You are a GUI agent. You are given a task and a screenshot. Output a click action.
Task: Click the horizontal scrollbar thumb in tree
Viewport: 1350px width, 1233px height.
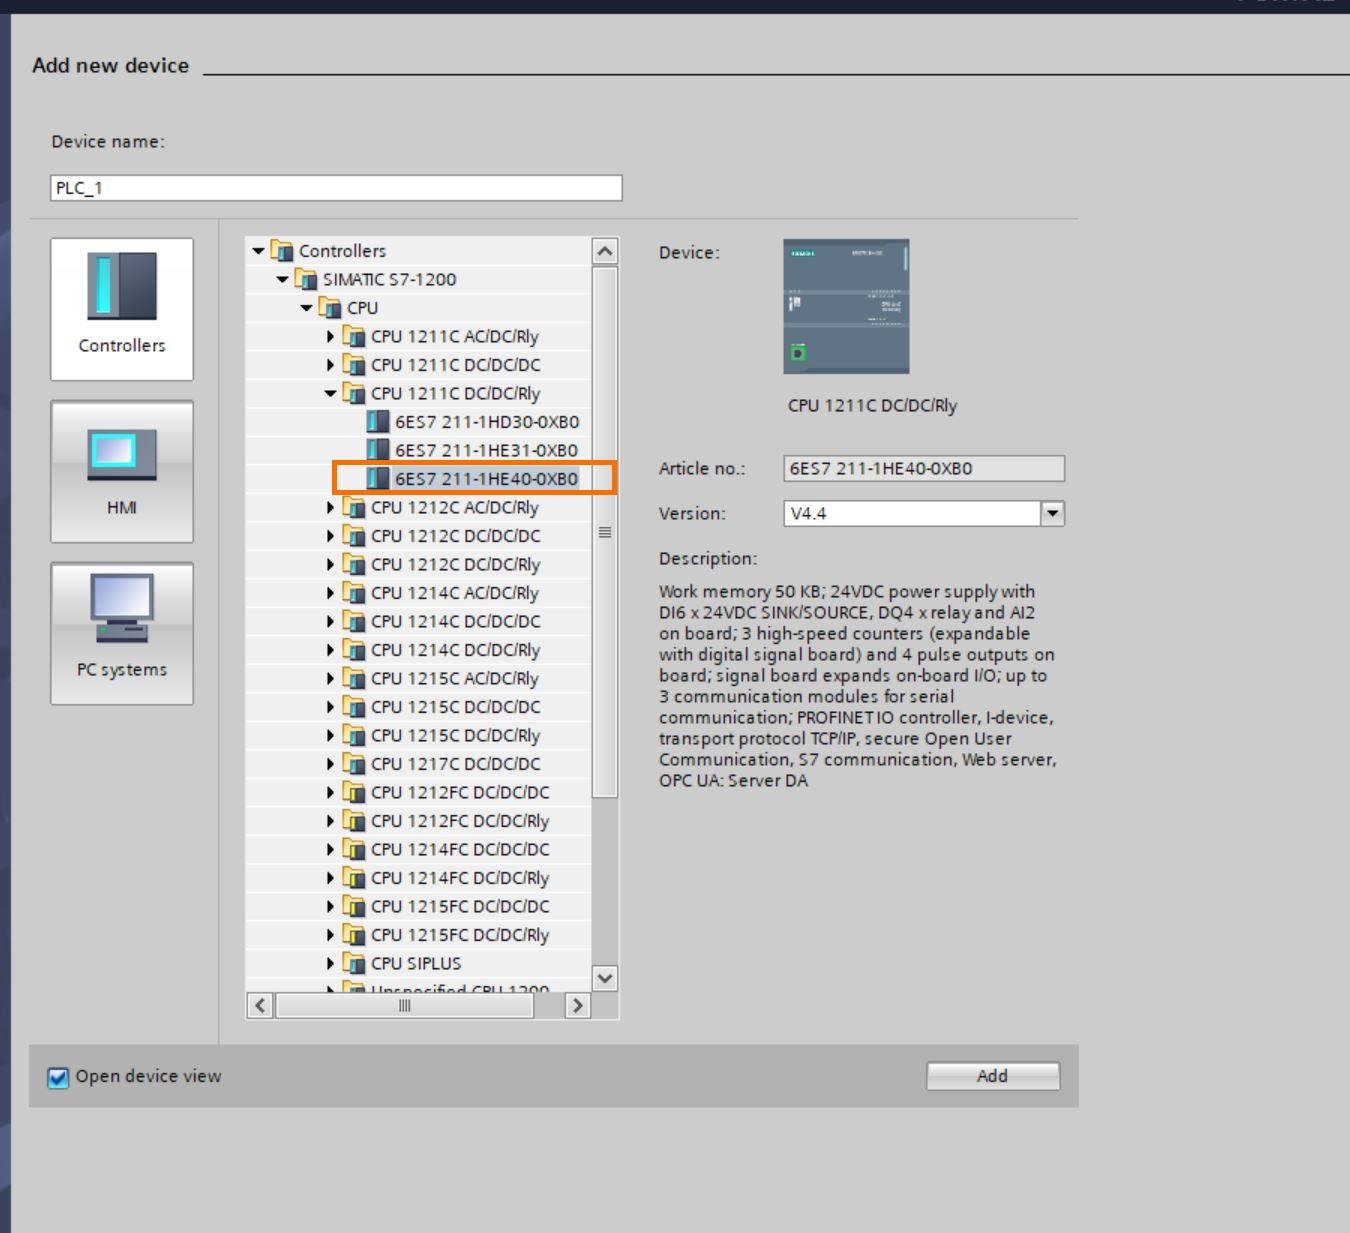pyautogui.click(x=404, y=1006)
